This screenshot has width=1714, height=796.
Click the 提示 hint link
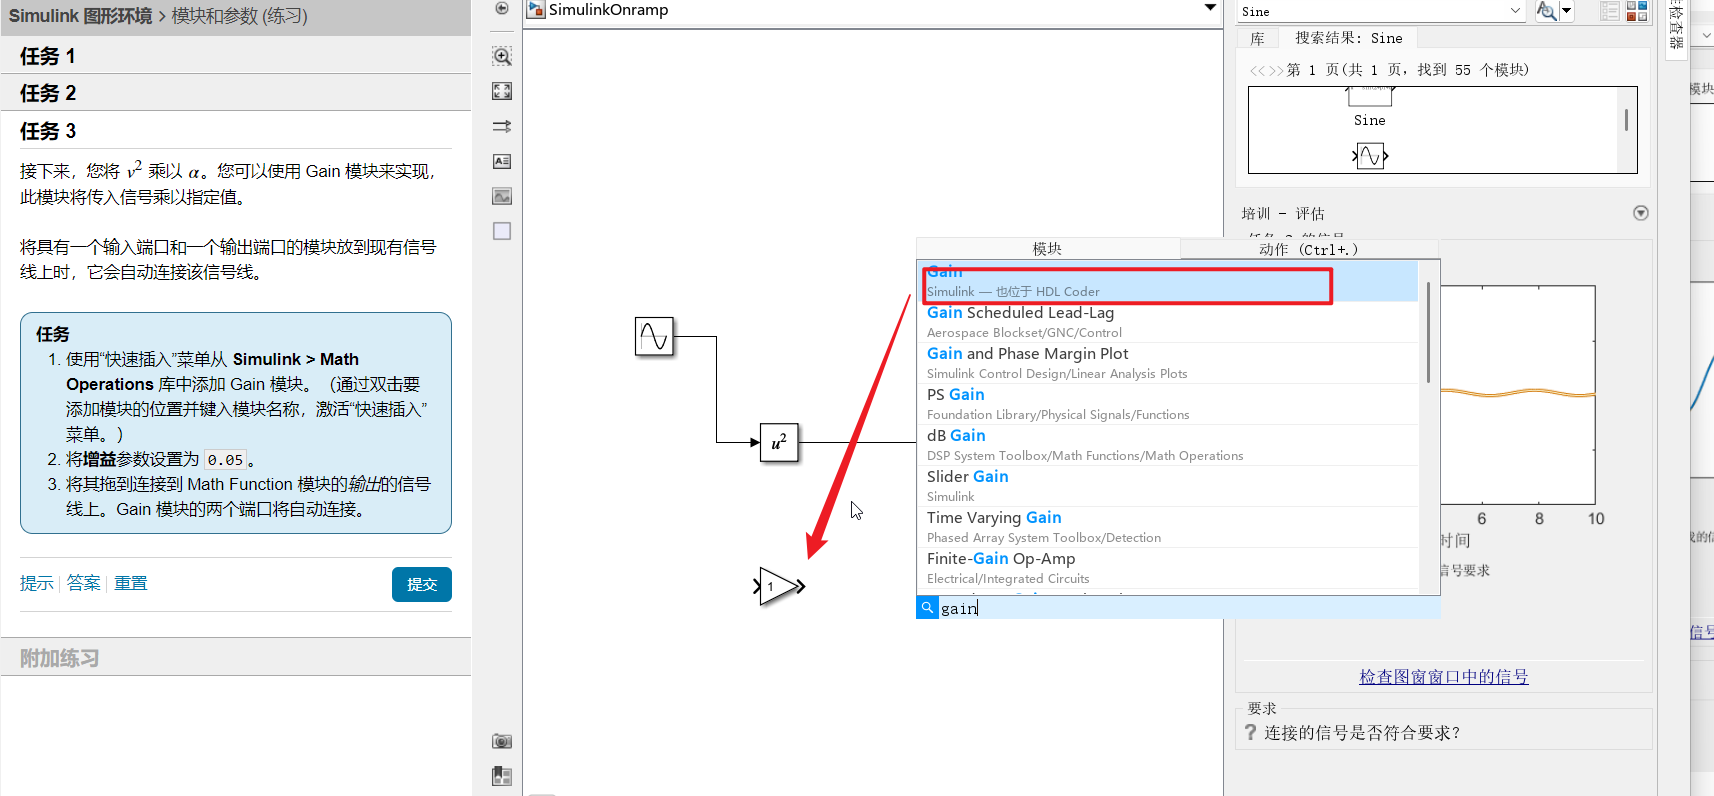37,583
